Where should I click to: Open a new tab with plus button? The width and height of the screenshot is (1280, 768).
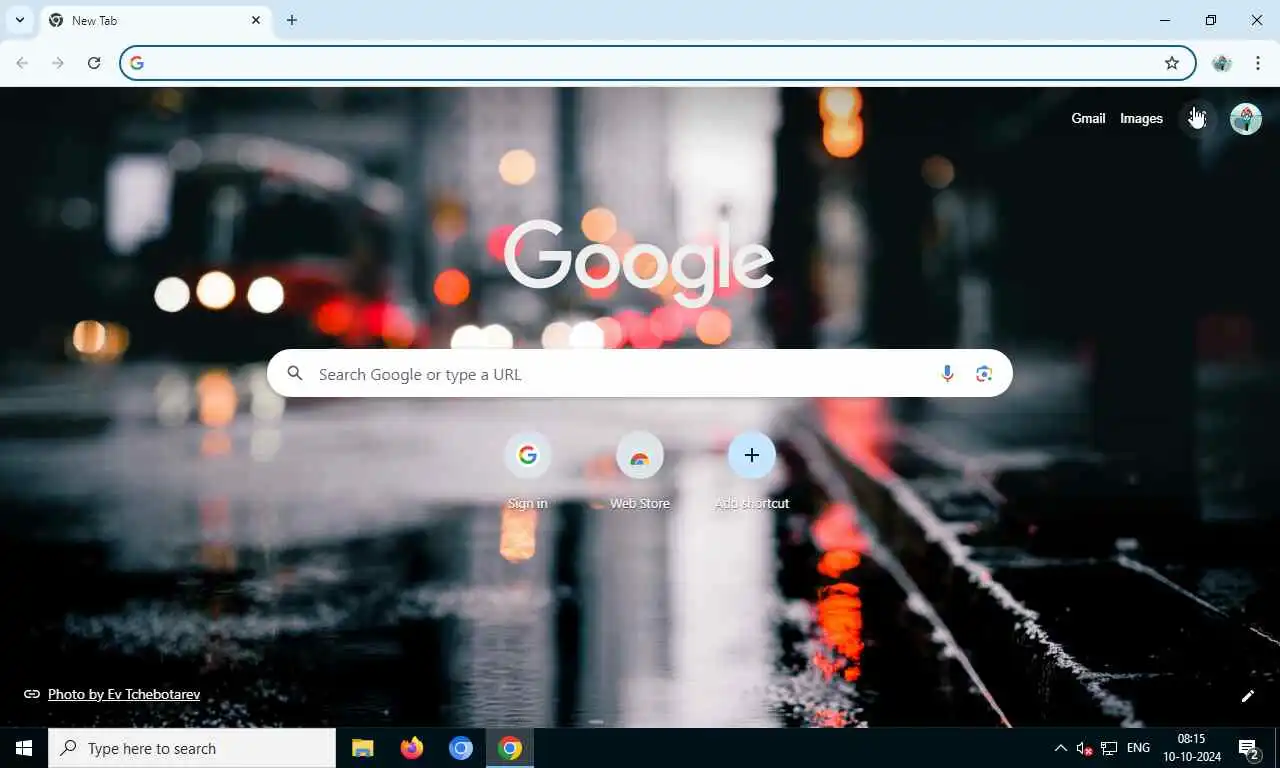pos(292,20)
